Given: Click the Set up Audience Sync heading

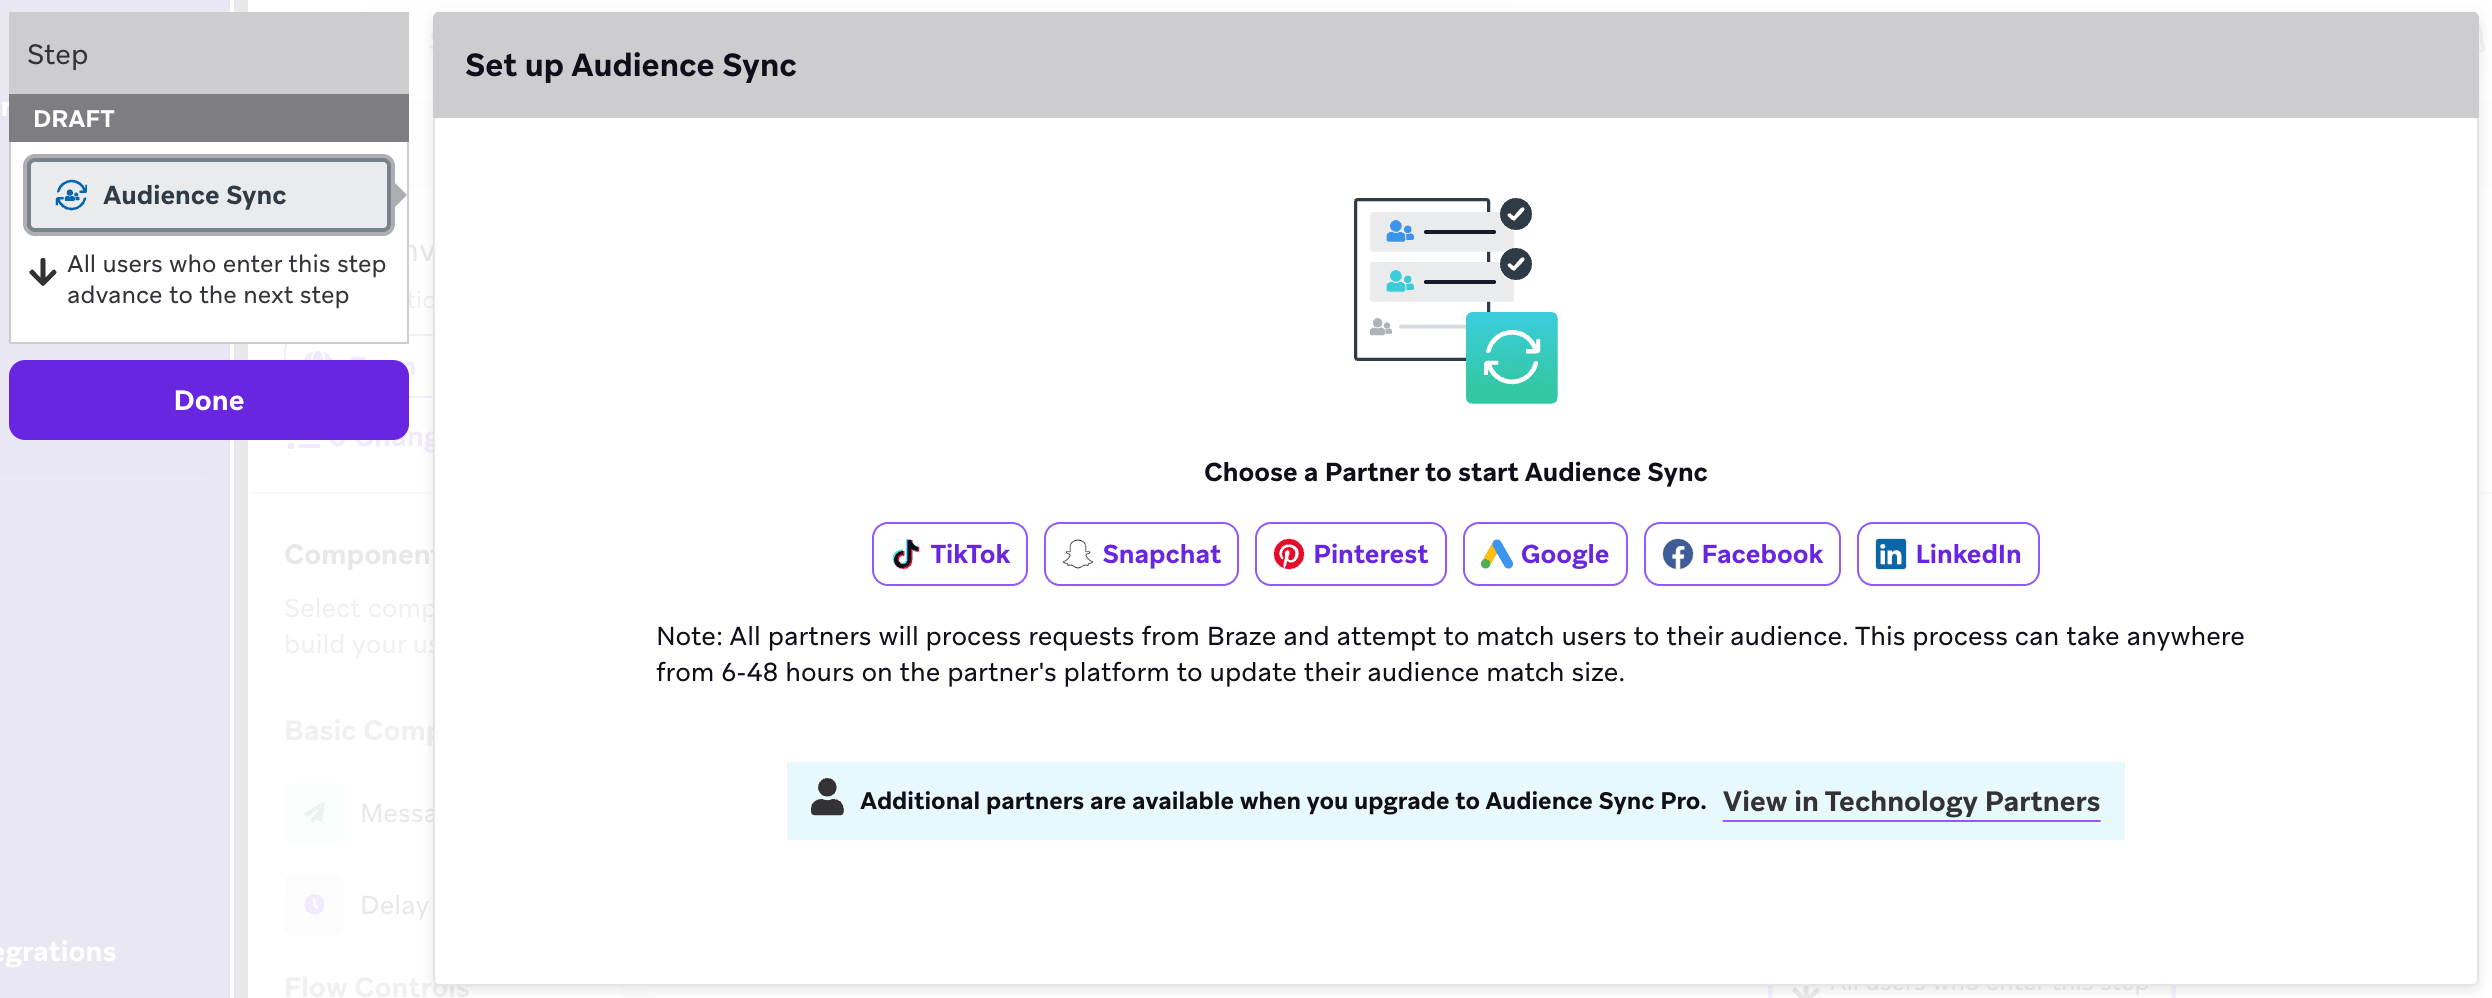Looking at the screenshot, I should tap(630, 66).
